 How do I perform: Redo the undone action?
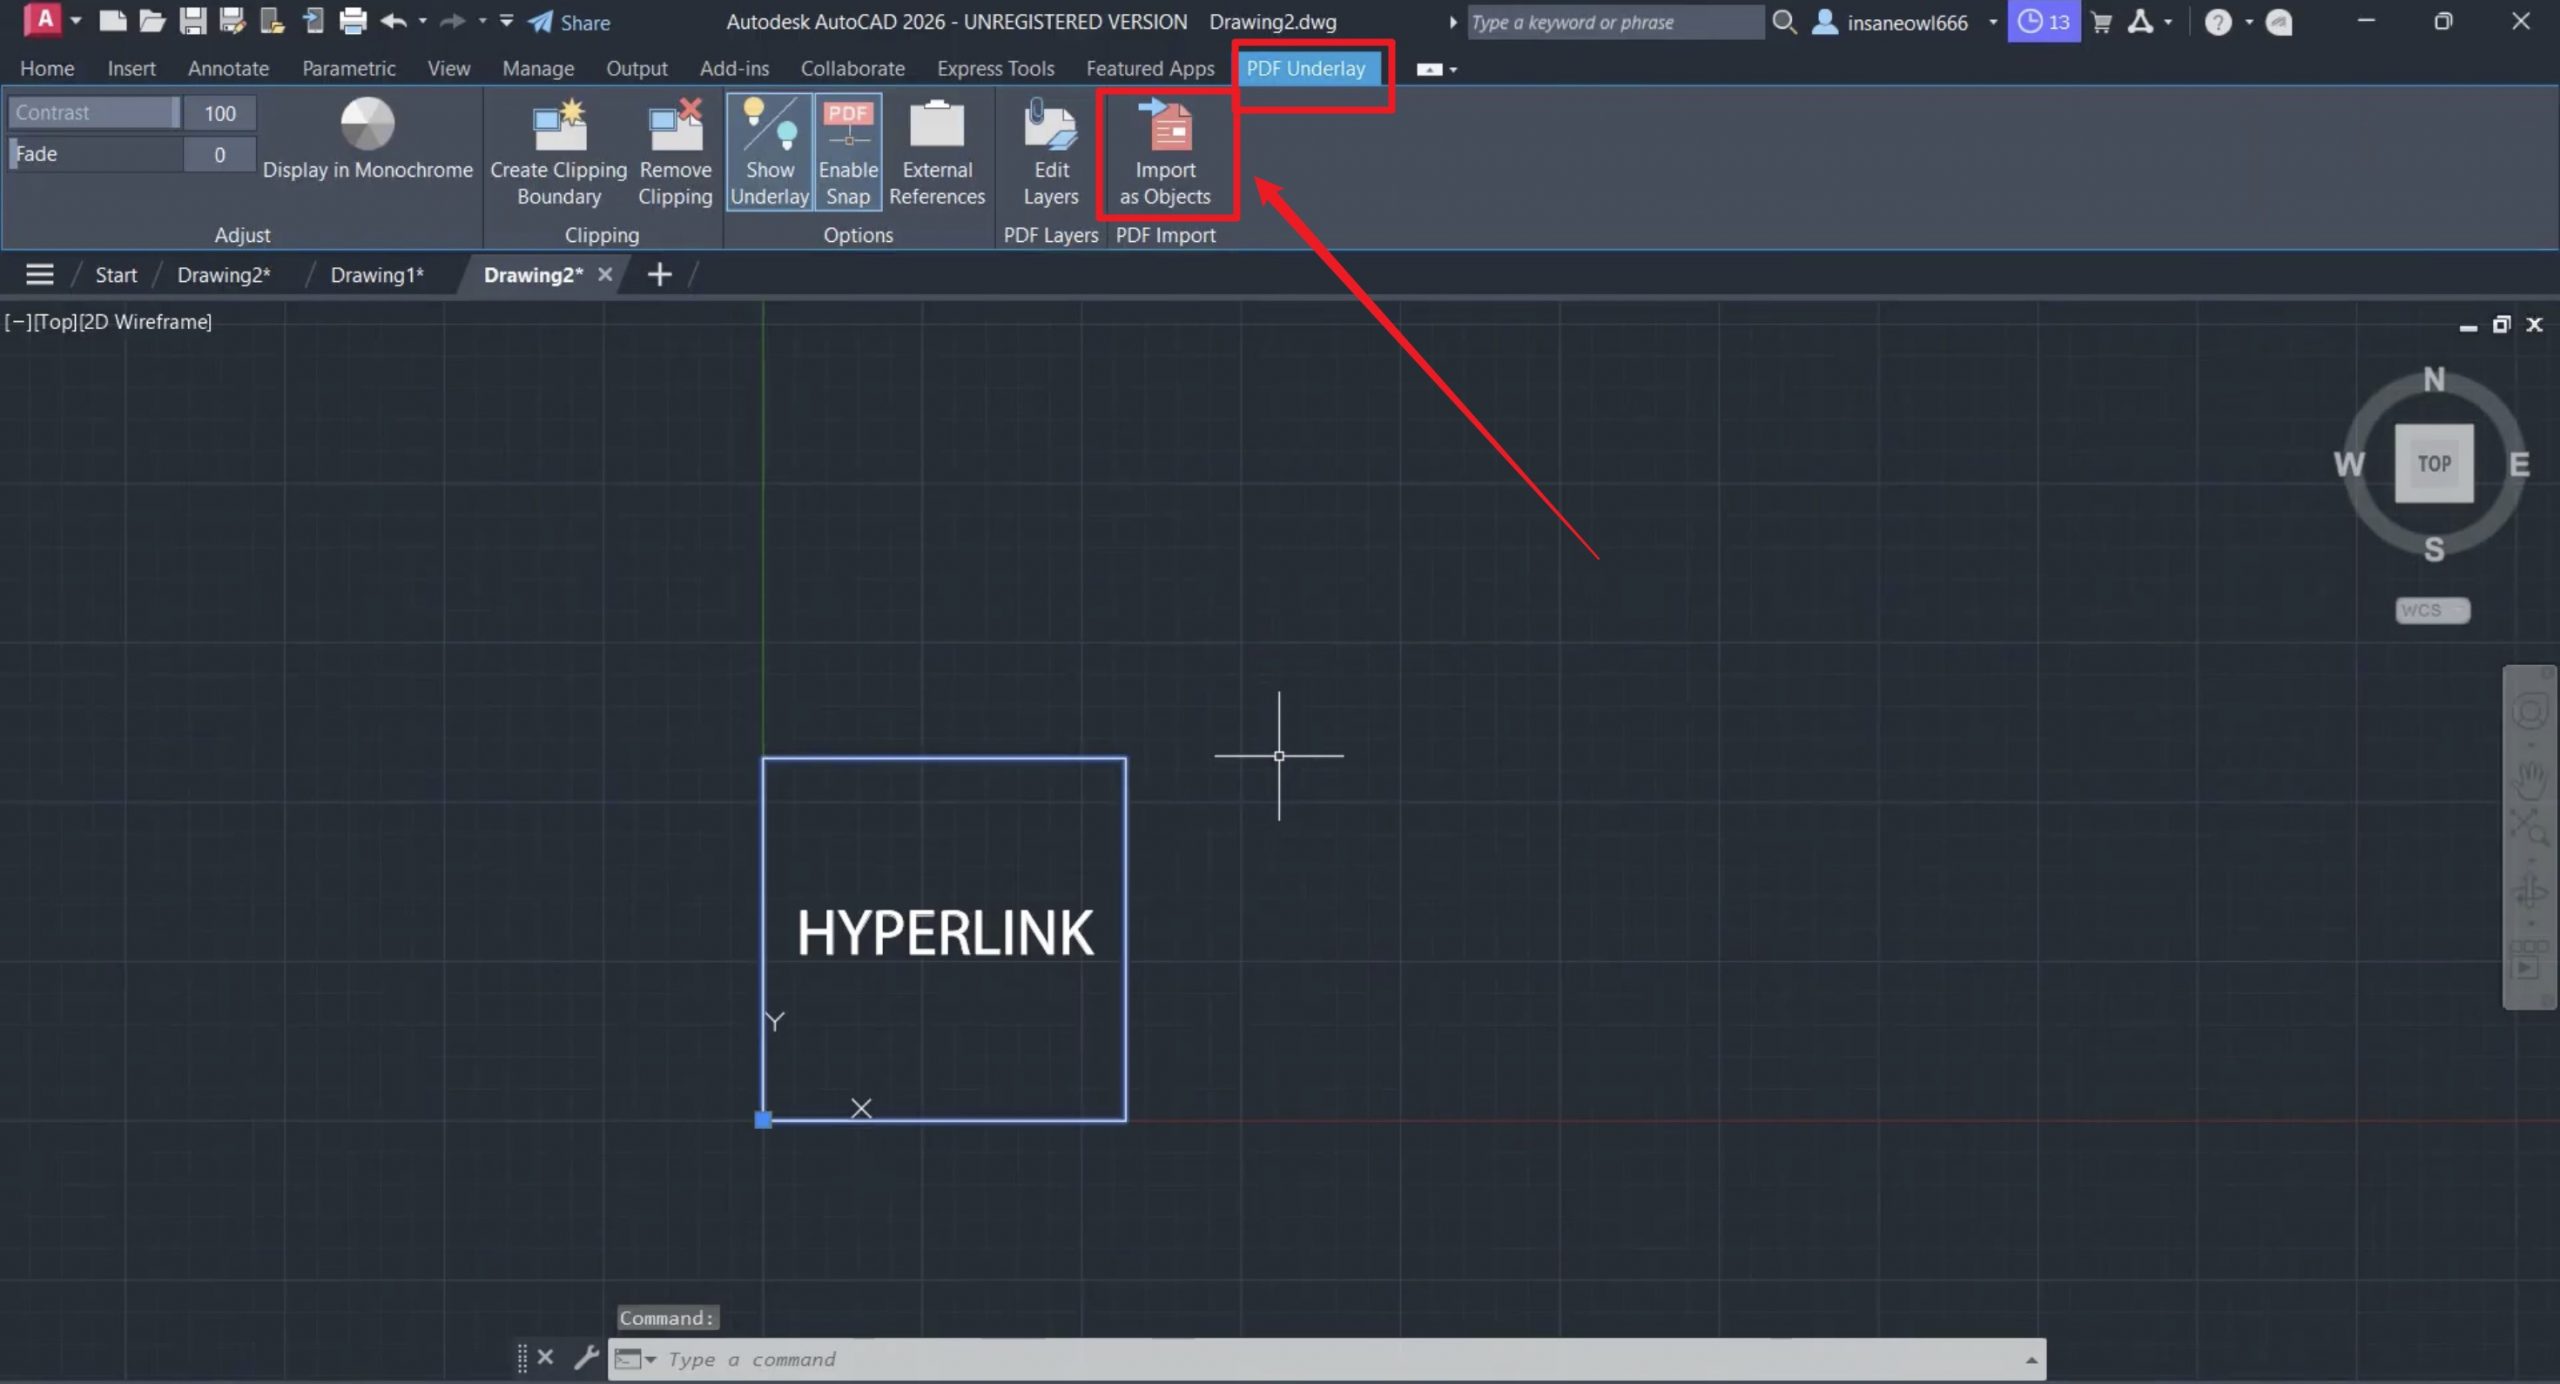tap(453, 21)
